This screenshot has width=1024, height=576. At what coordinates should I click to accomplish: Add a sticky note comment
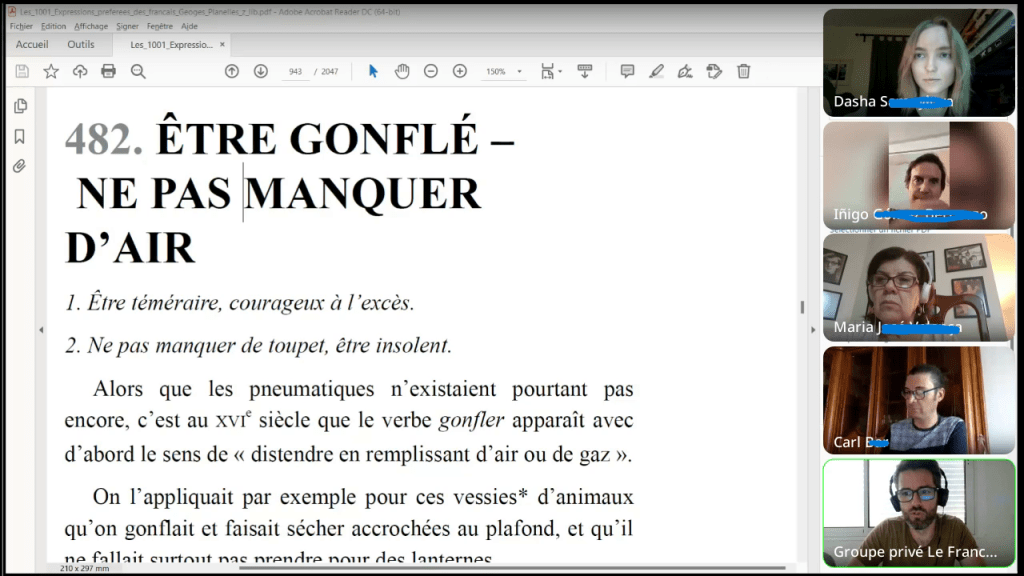click(627, 71)
